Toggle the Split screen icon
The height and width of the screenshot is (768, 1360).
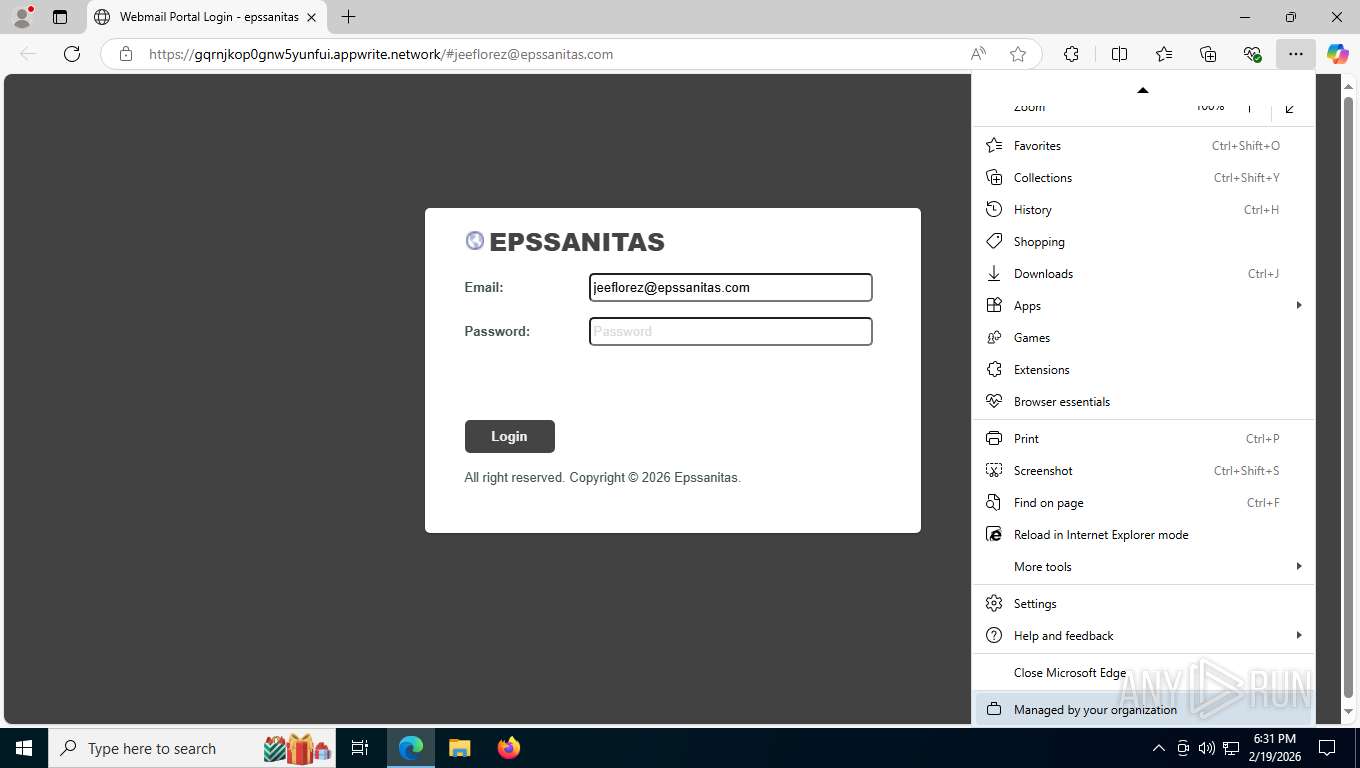pyautogui.click(x=1119, y=54)
